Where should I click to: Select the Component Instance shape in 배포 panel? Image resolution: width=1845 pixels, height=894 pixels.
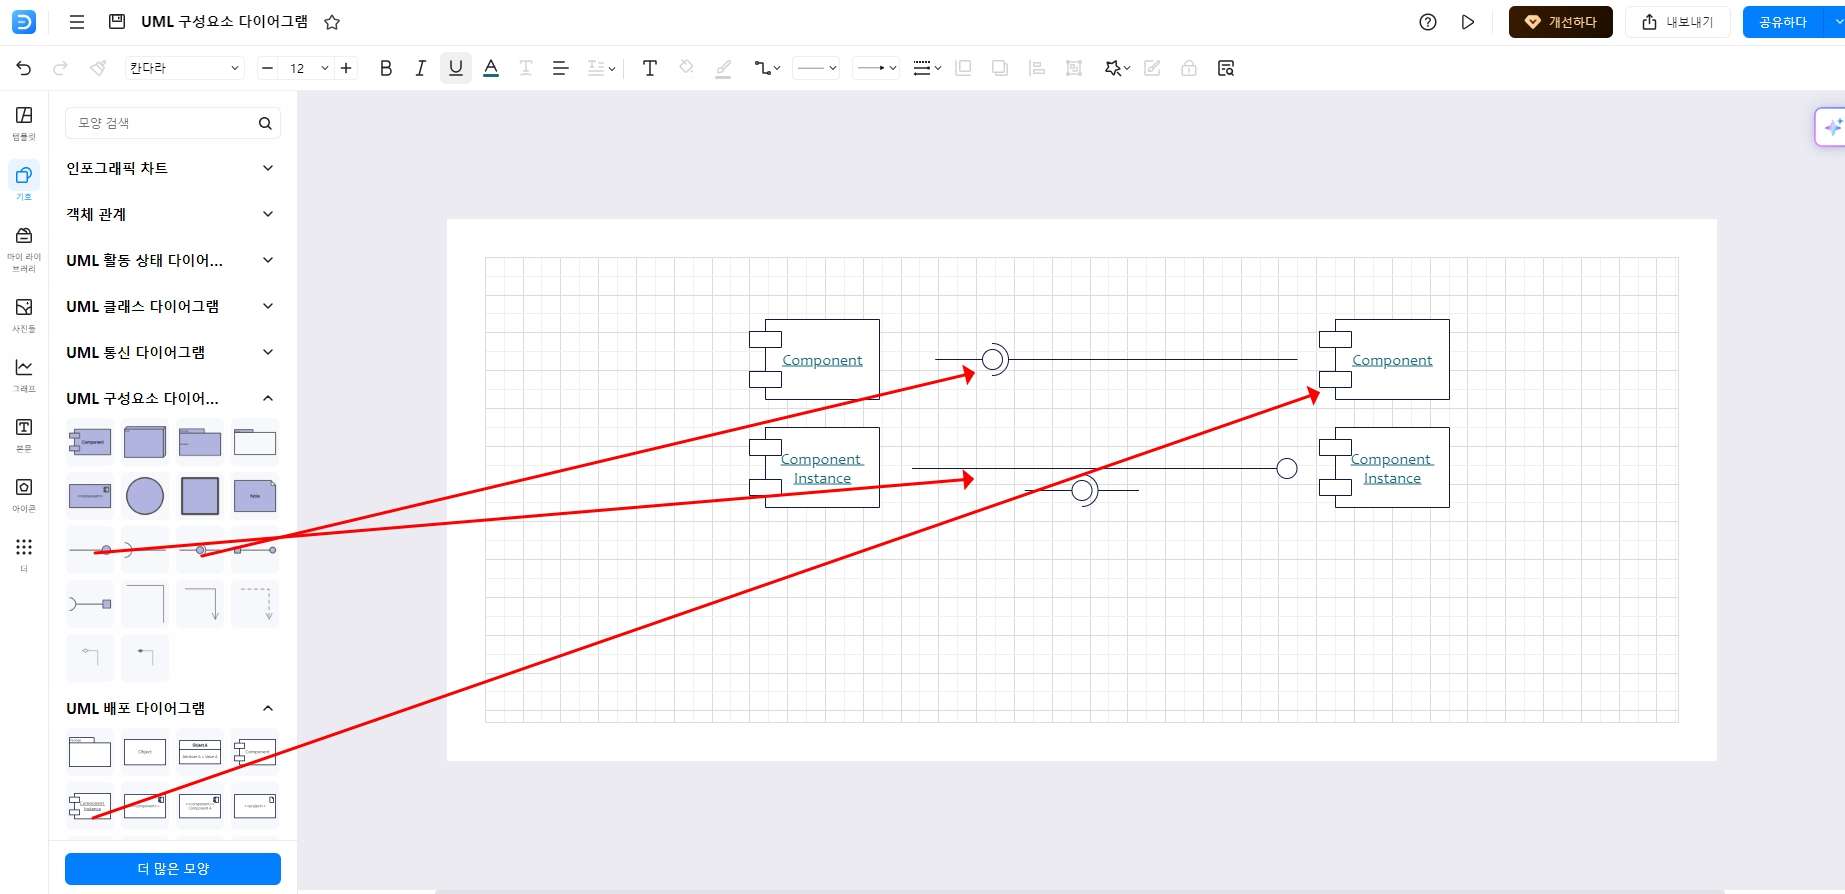(x=90, y=806)
